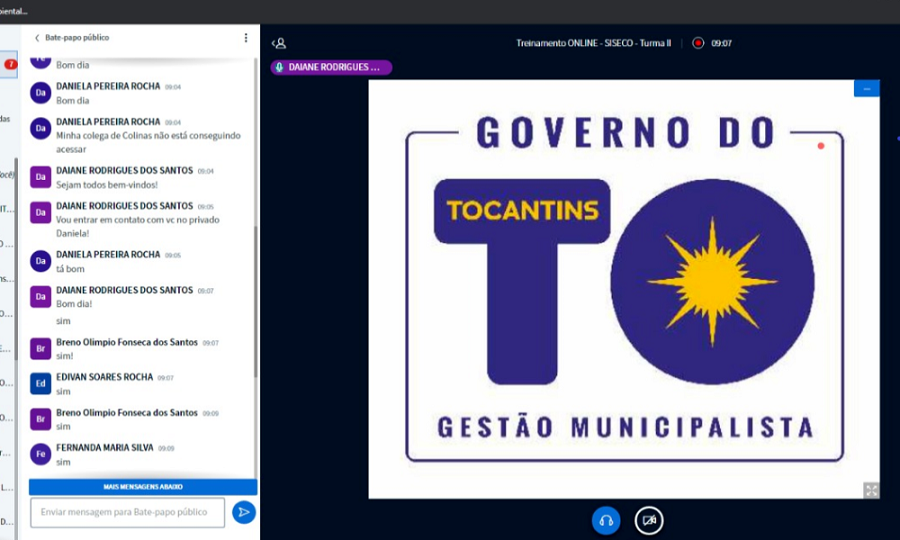The image size is (900, 540).
Task: Click the headphone audio button
Action: 605,520
